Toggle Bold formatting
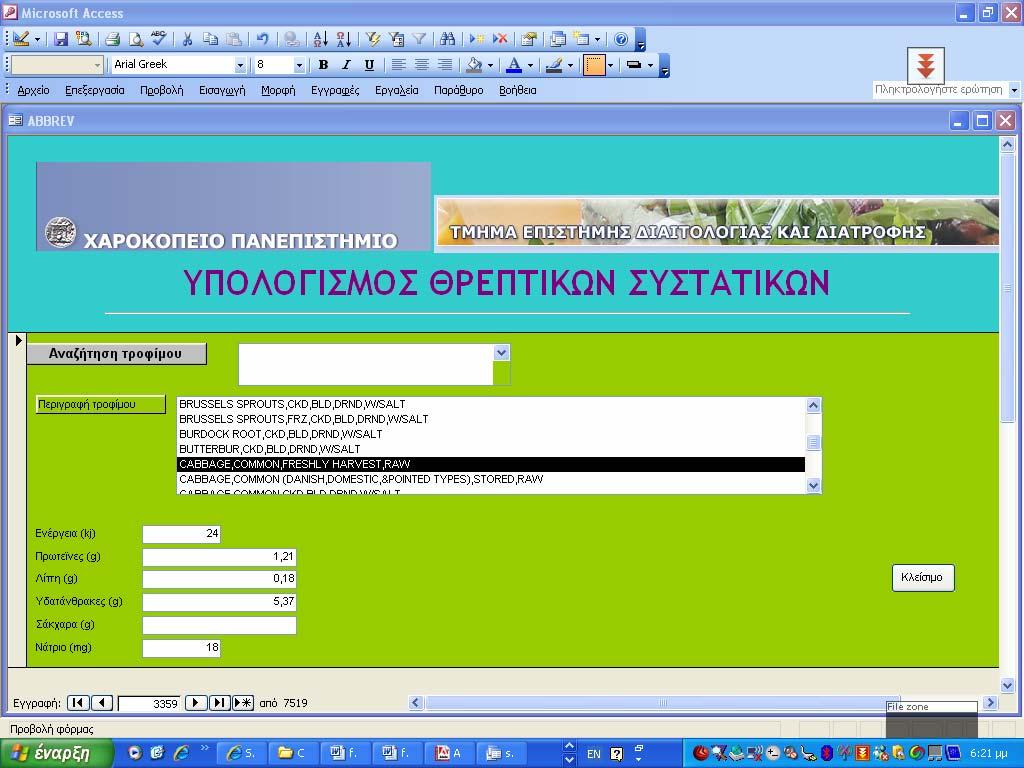The width and height of the screenshot is (1024, 768). coord(323,65)
